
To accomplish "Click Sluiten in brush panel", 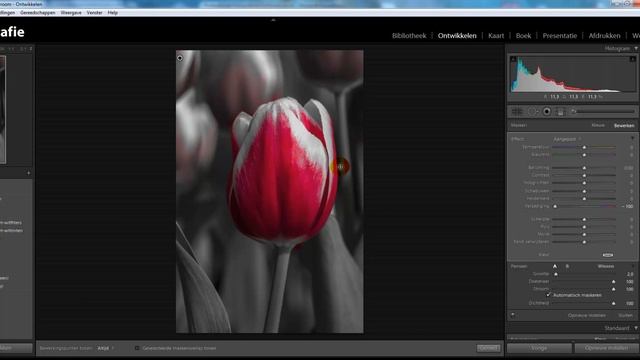I will 625,316.
